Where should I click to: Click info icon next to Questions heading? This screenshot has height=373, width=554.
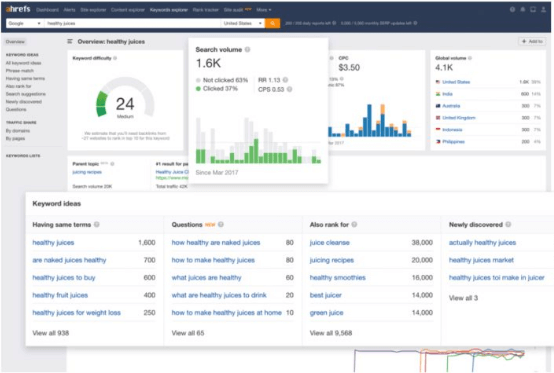[x=221, y=224]
